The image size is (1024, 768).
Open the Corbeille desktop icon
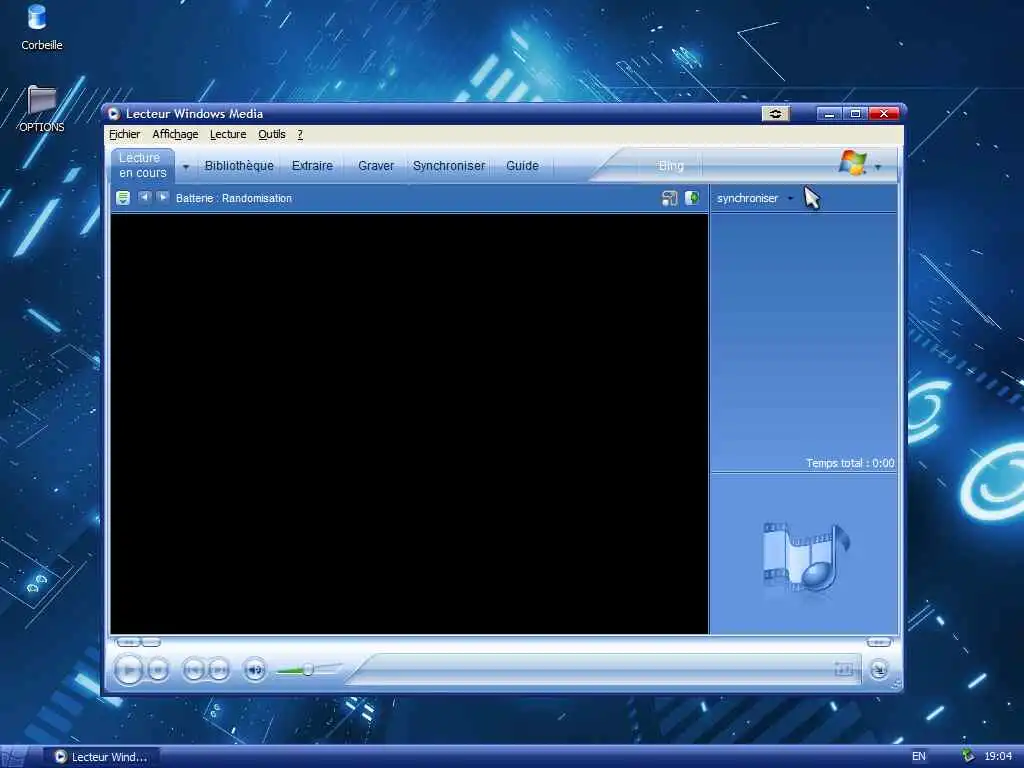40,27
